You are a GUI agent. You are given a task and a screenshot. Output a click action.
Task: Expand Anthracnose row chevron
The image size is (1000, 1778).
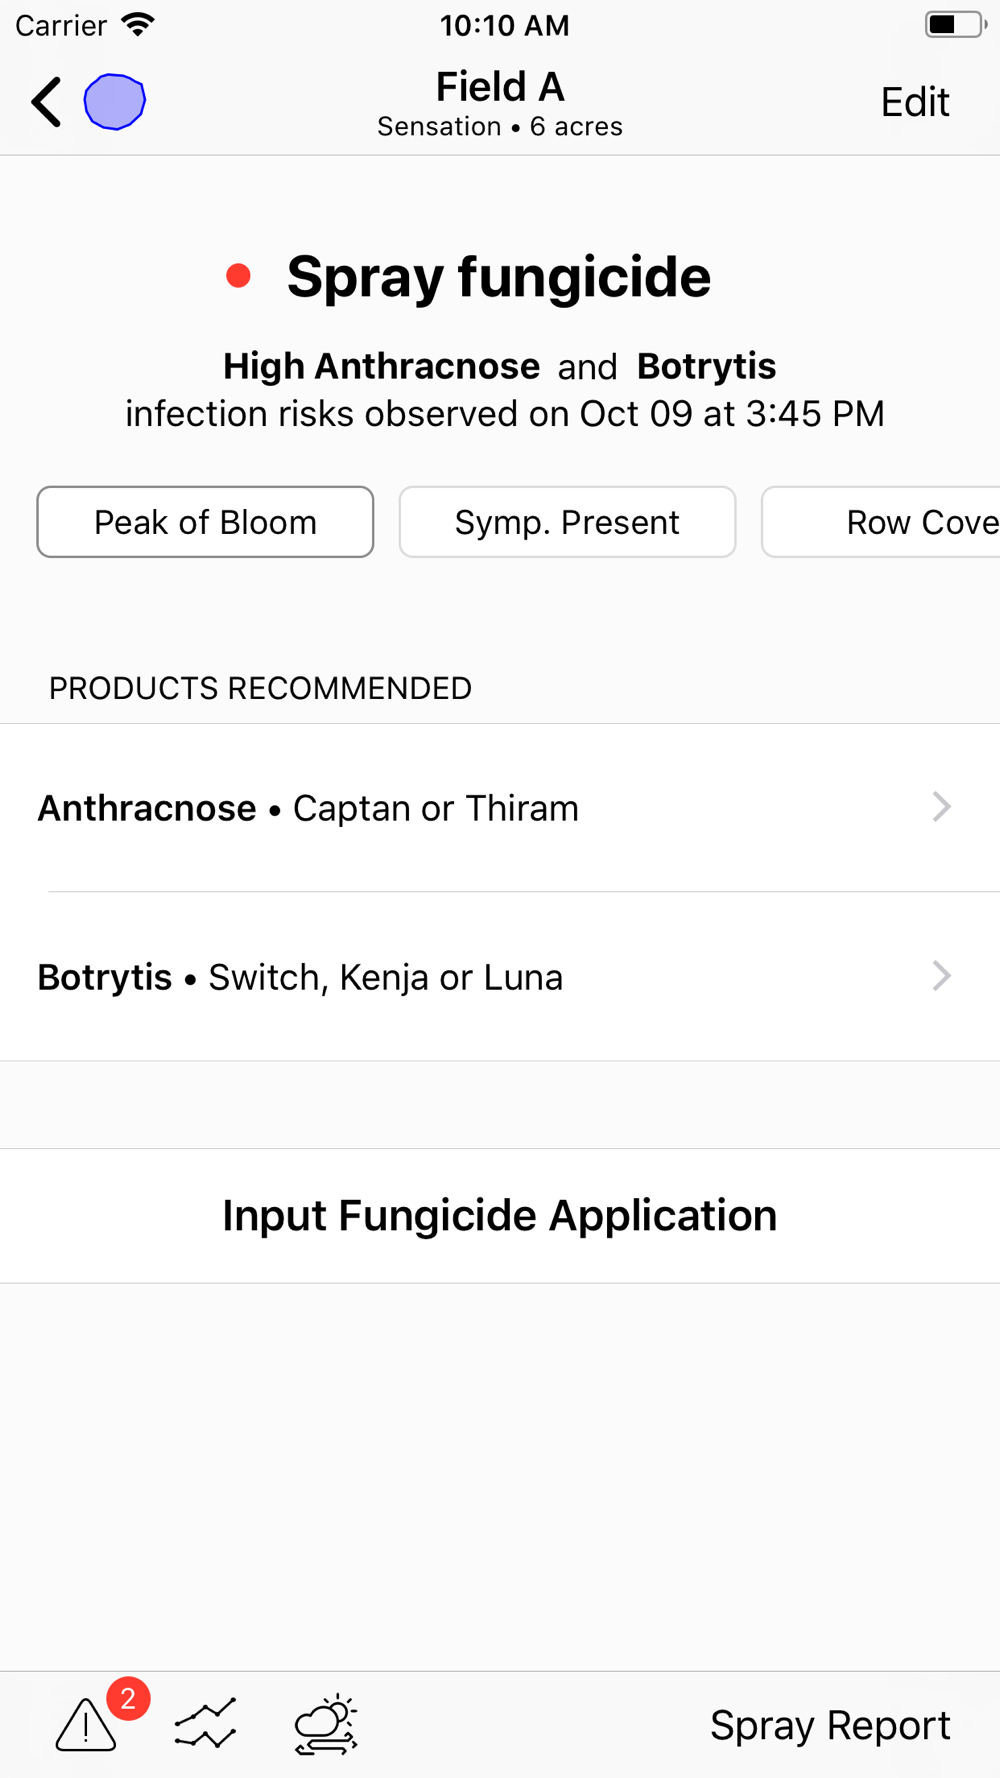click(x=941, y=807)
